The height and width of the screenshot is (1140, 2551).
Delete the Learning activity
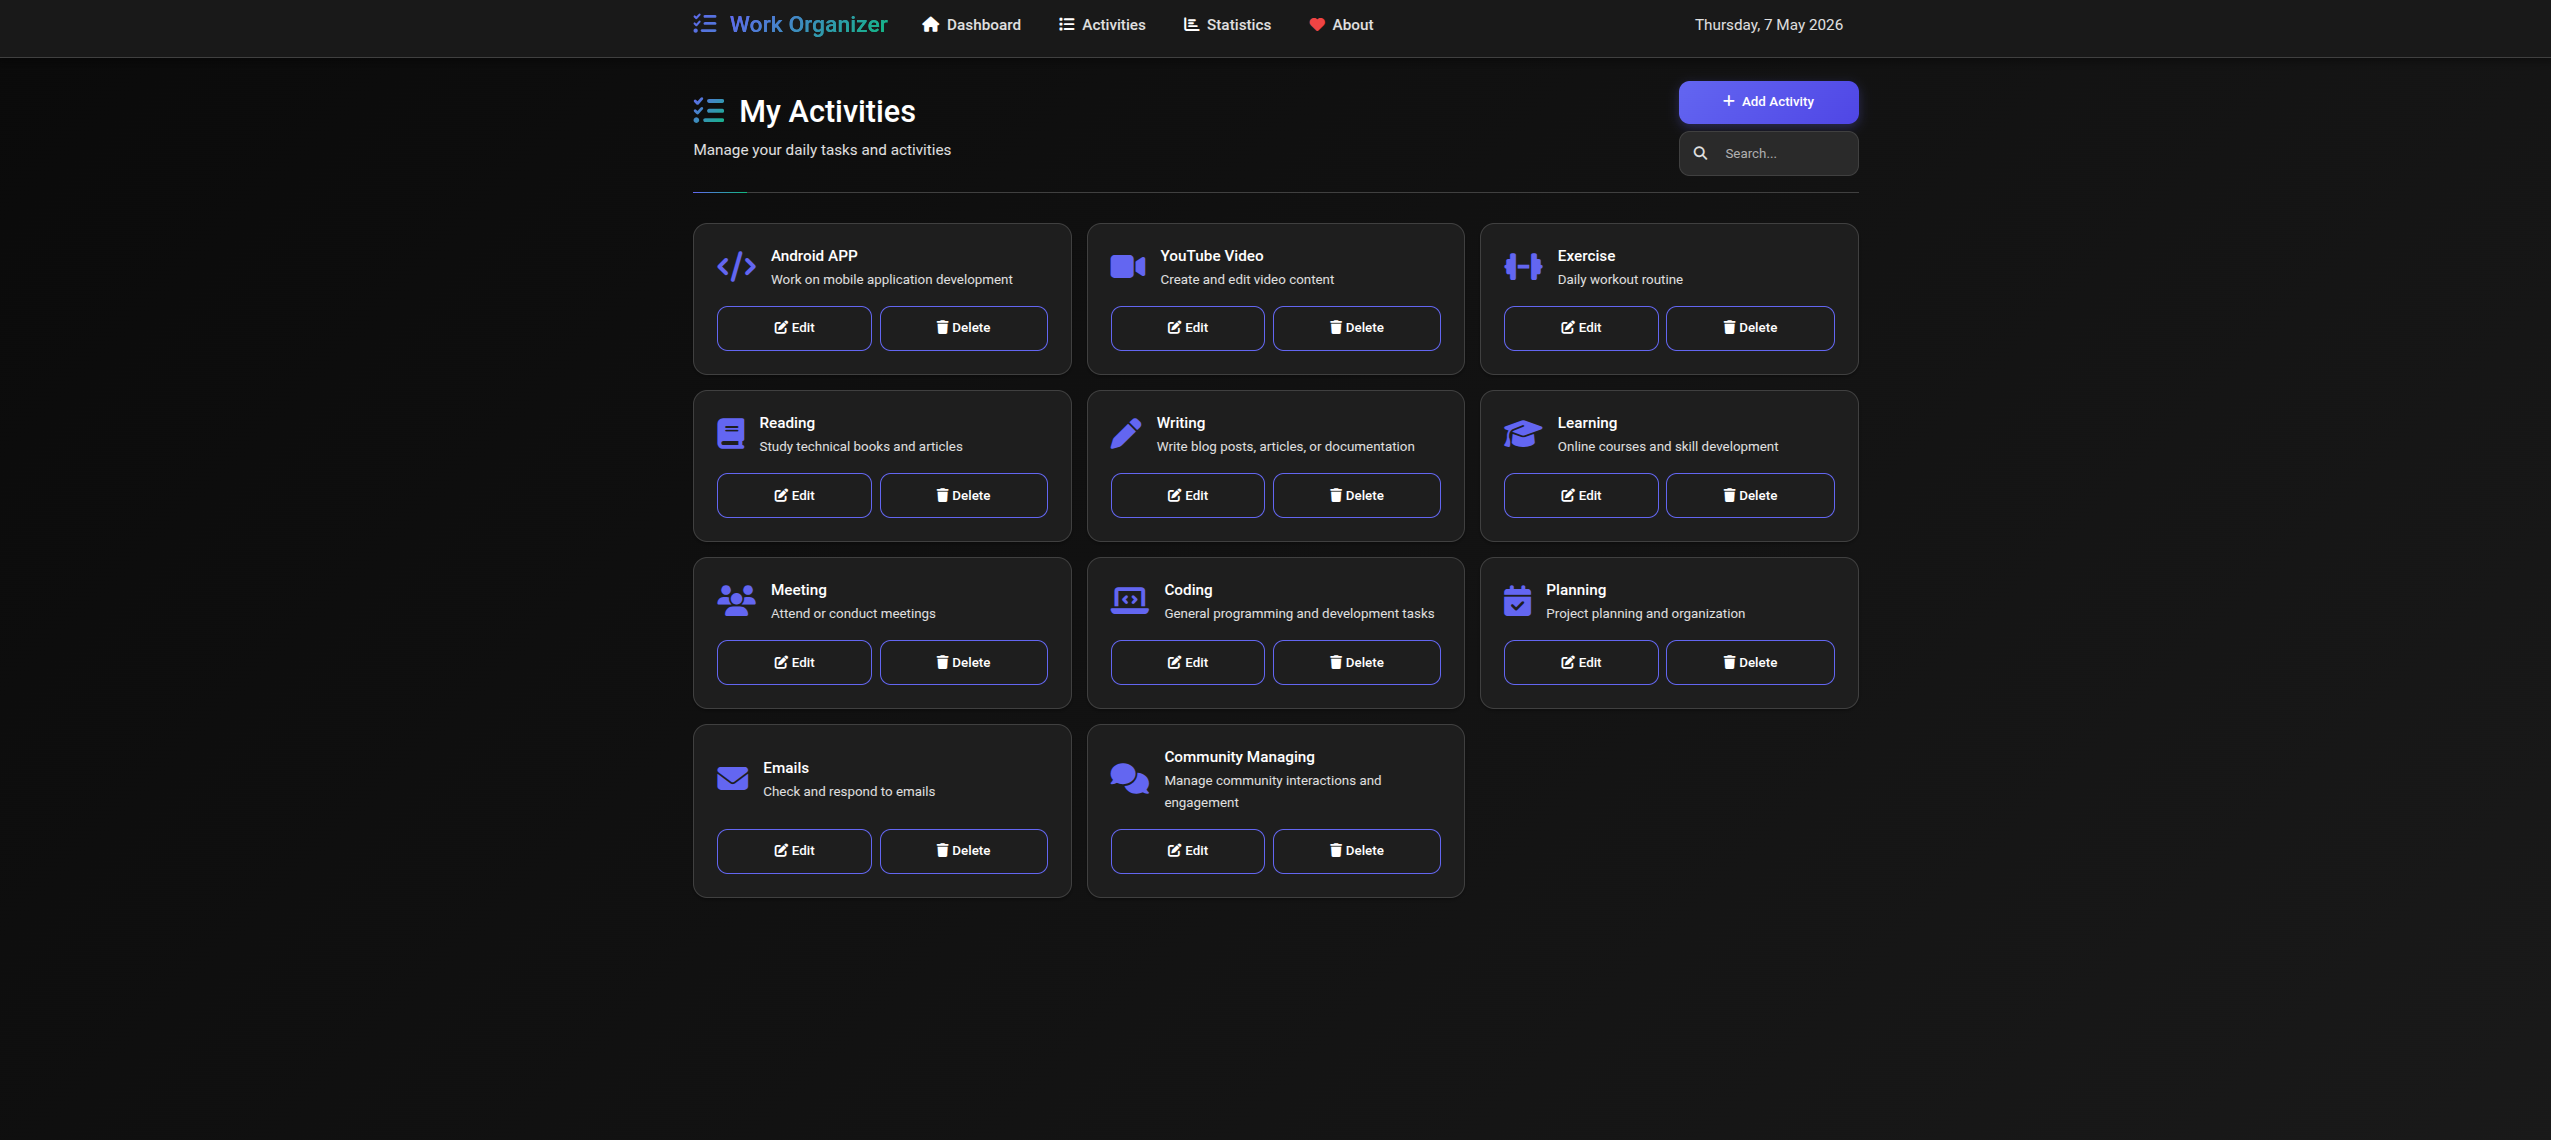(1750, 496)
